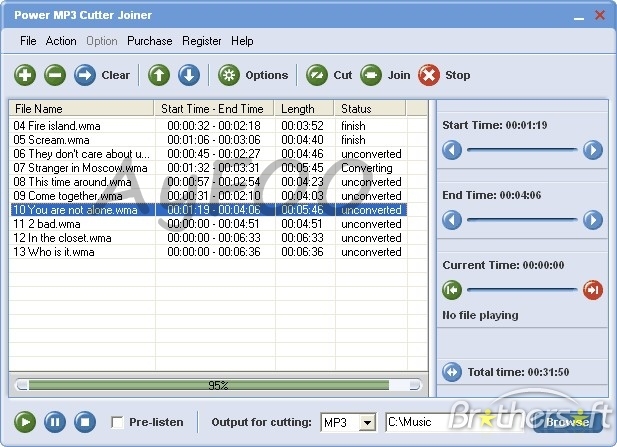Click the Cut text label
The width and height of the screenshot is (617, 447).
pyautogui.click(x=343, y=75)
